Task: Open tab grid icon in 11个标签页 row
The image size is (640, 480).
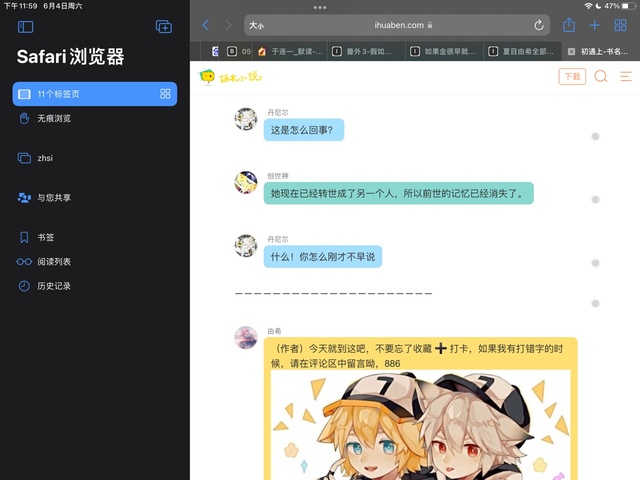Action: [165, 94]
